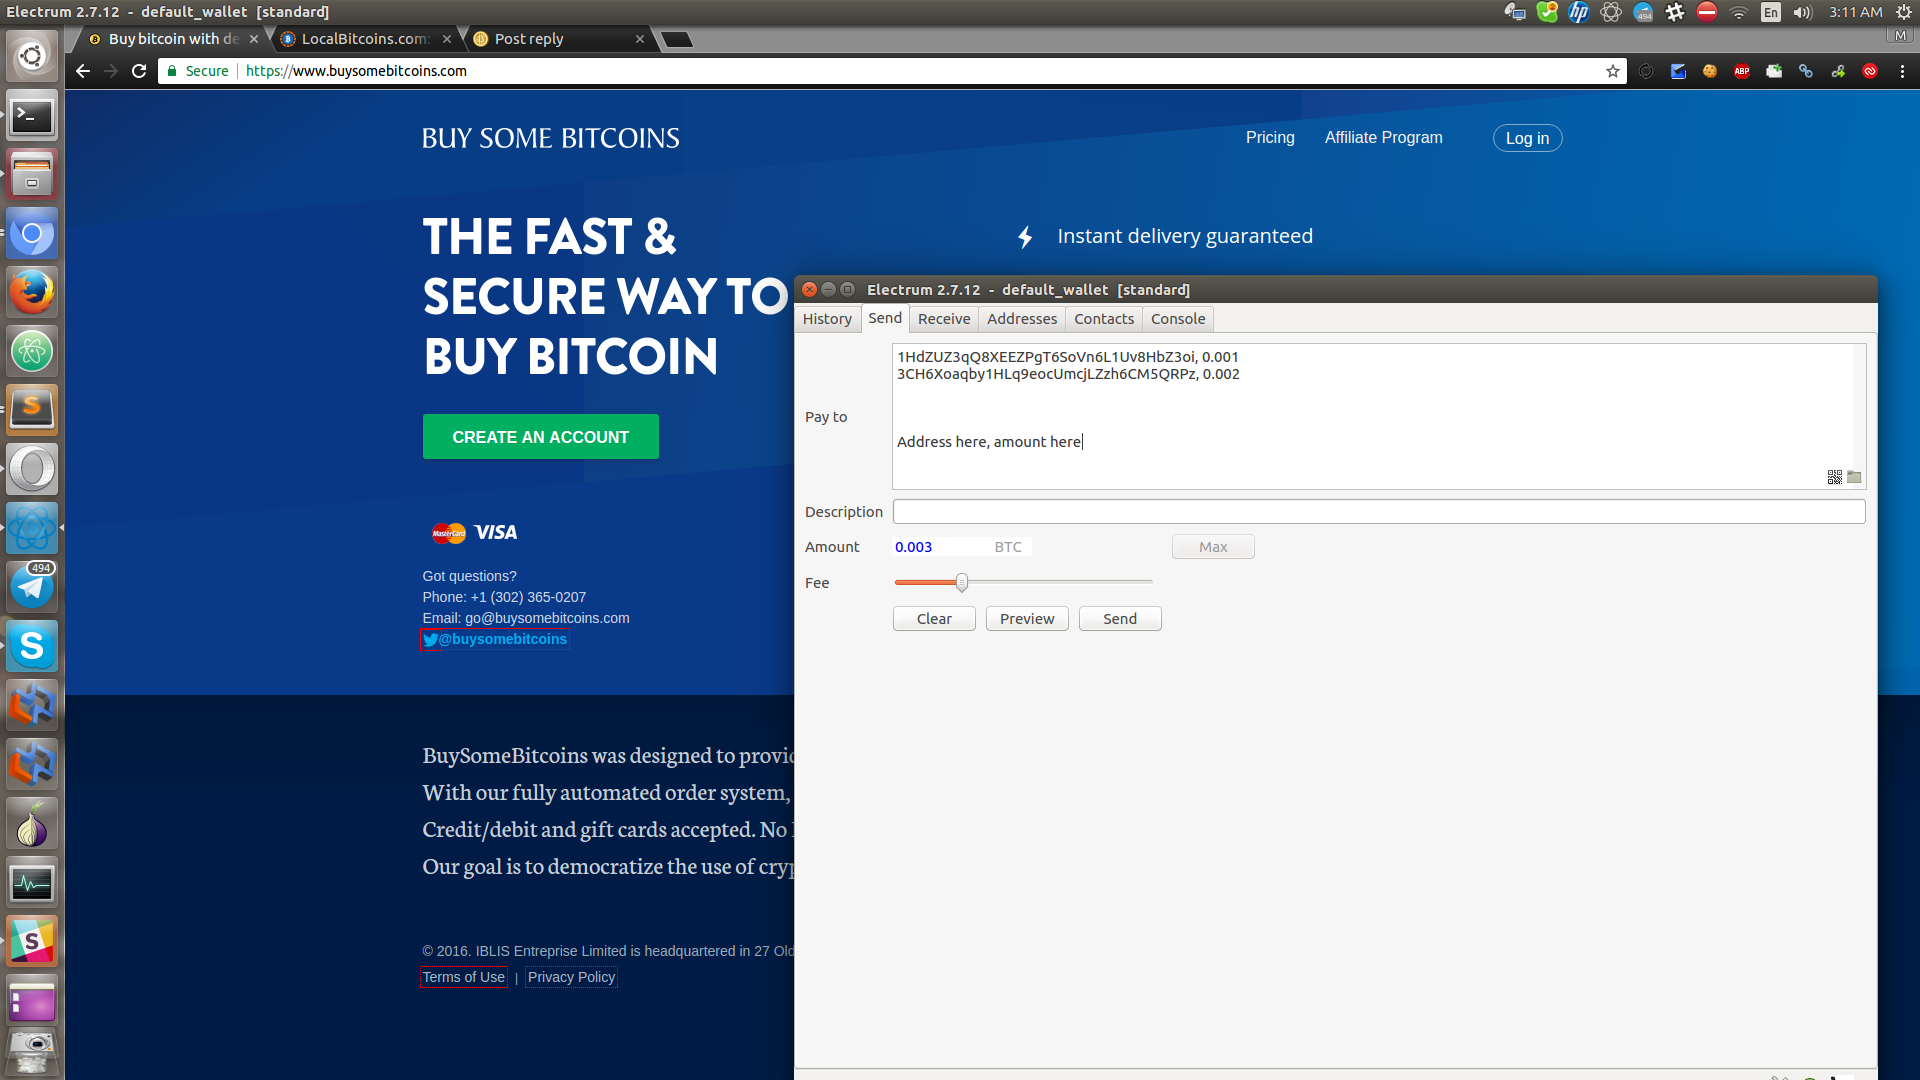Switch the En keyboard layout indicator

point(1771,12)
